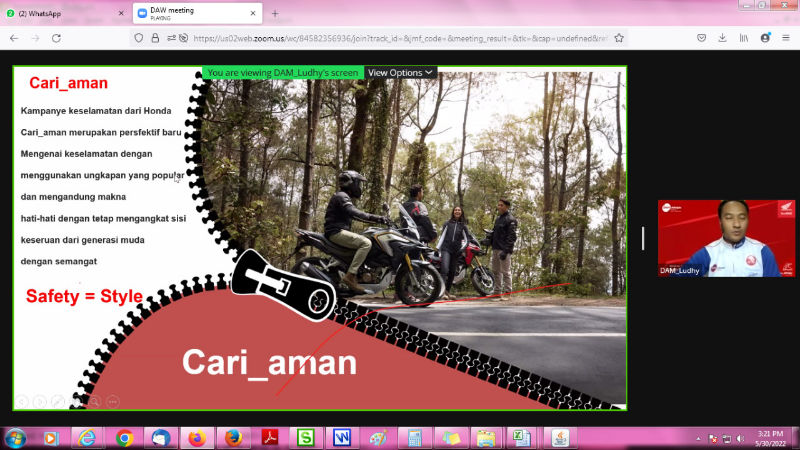The image size is (800, 450).
Task: Expand the View Options dropdown
Action: pyautogui.click(x=400, y=73)
